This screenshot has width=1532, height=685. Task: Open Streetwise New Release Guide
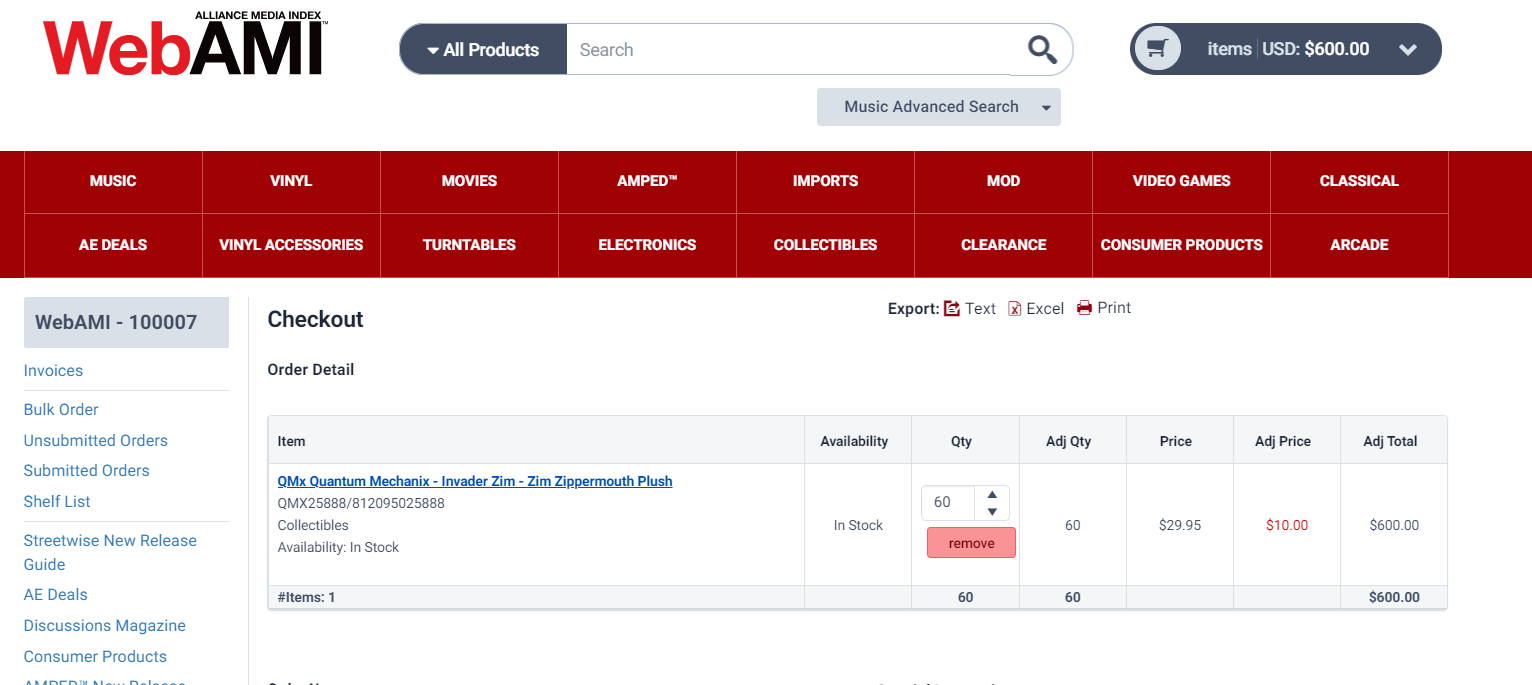110,553
